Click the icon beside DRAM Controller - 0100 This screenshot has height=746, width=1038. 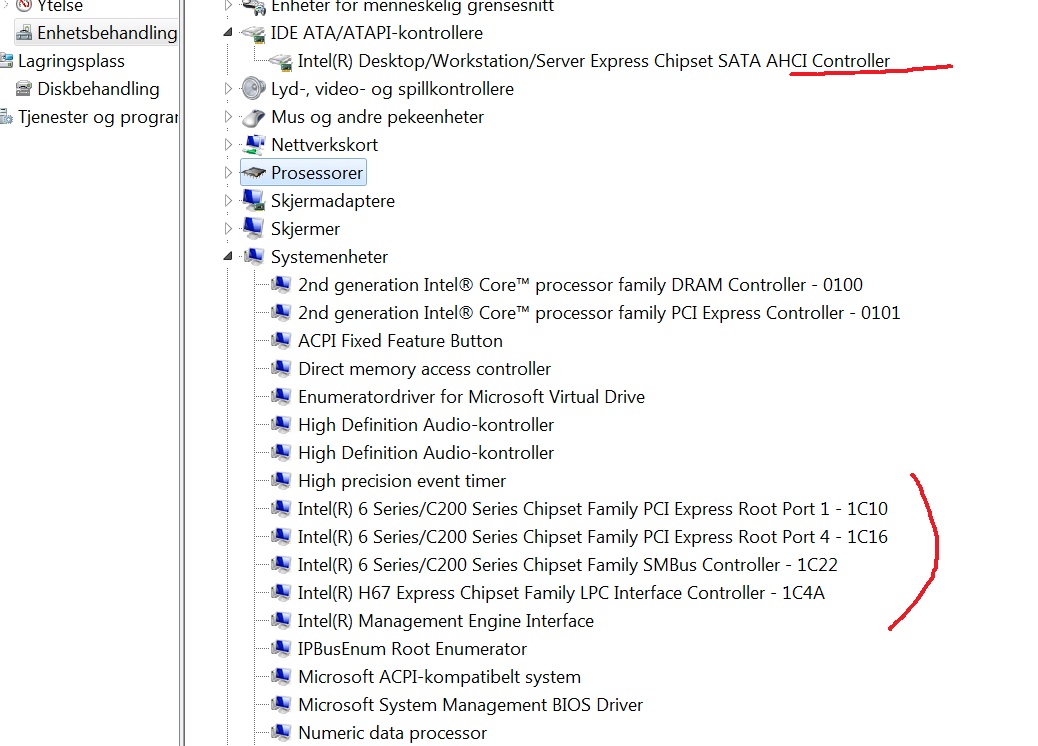[x=281, y=284]
